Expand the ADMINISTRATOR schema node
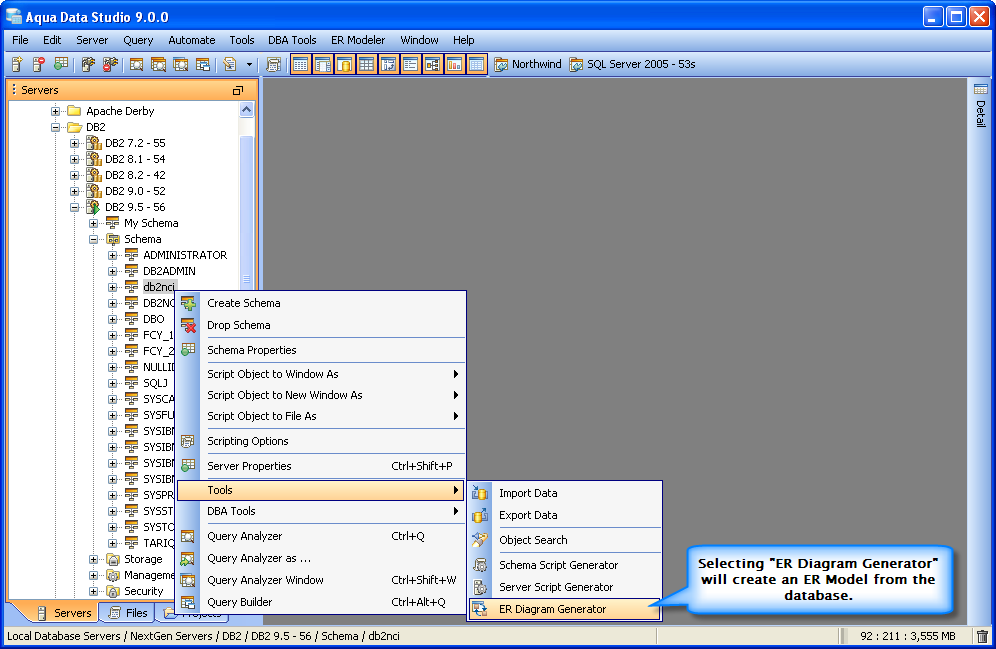This screenshot has width=996, height=649. click(112, 255)
